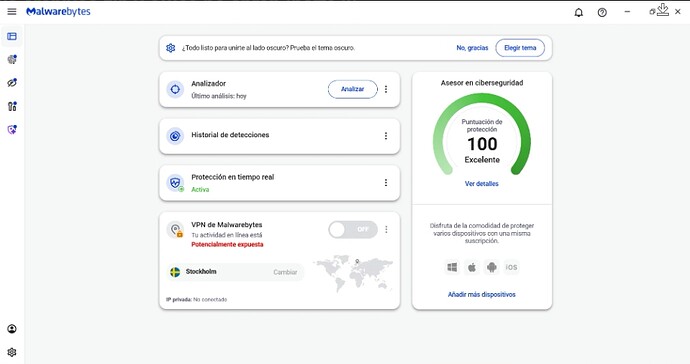Expand Historial de detecciones three-dot menu

[386, 136]
